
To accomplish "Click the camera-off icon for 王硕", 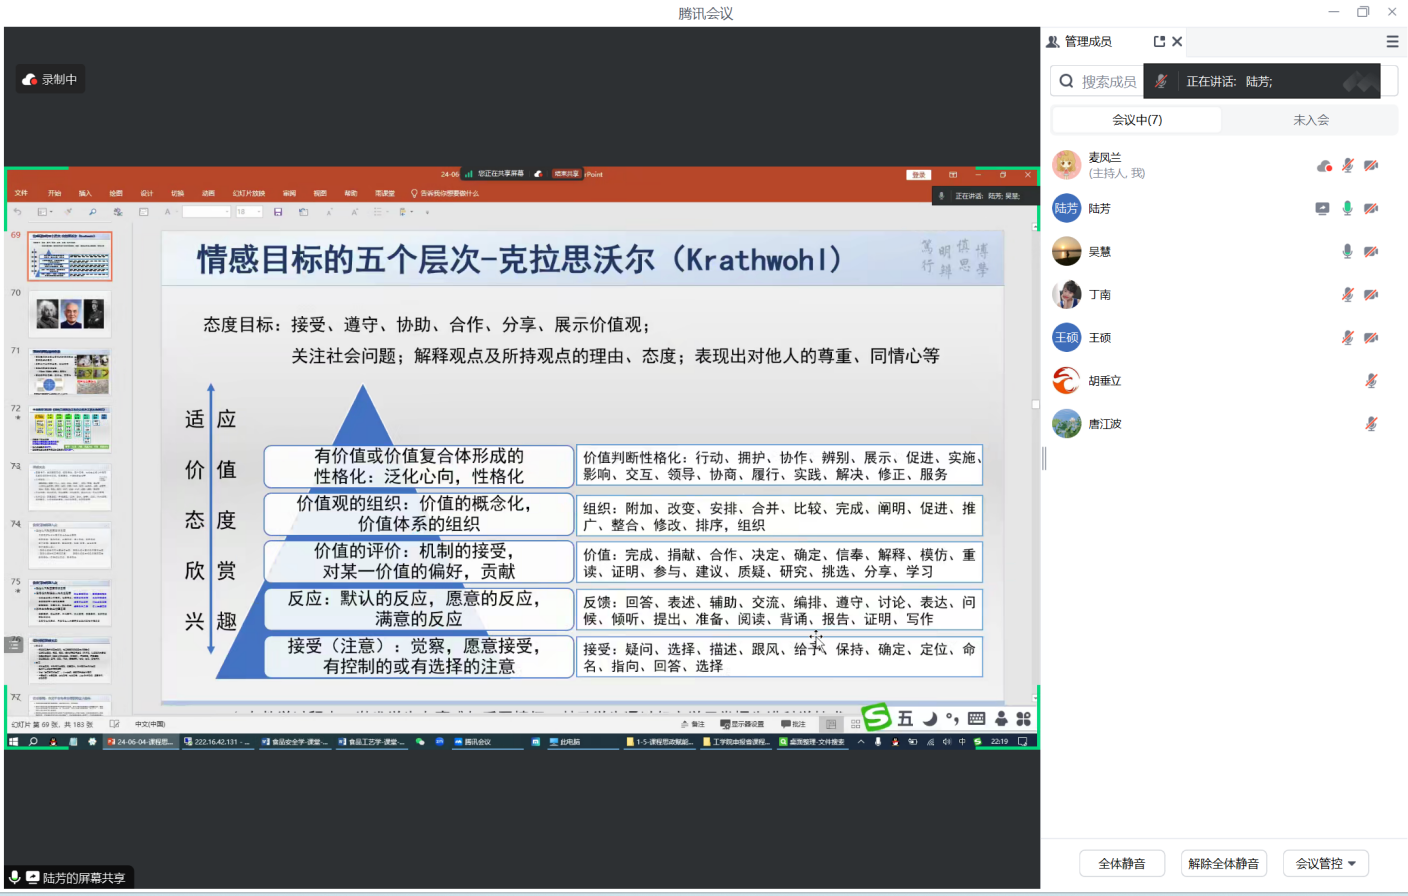I will 1371,338.
